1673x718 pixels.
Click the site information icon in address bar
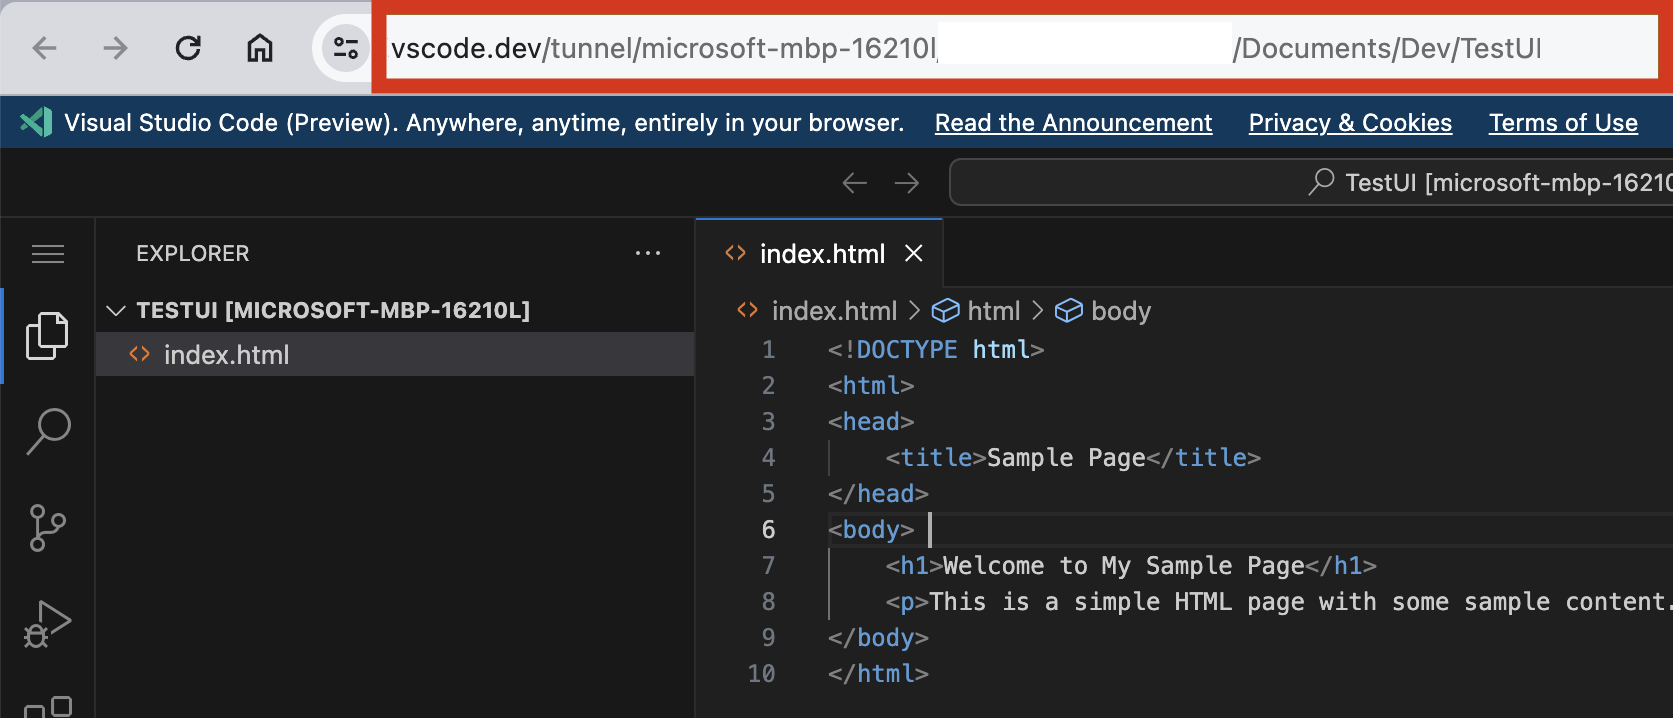[x=346, y=48]
